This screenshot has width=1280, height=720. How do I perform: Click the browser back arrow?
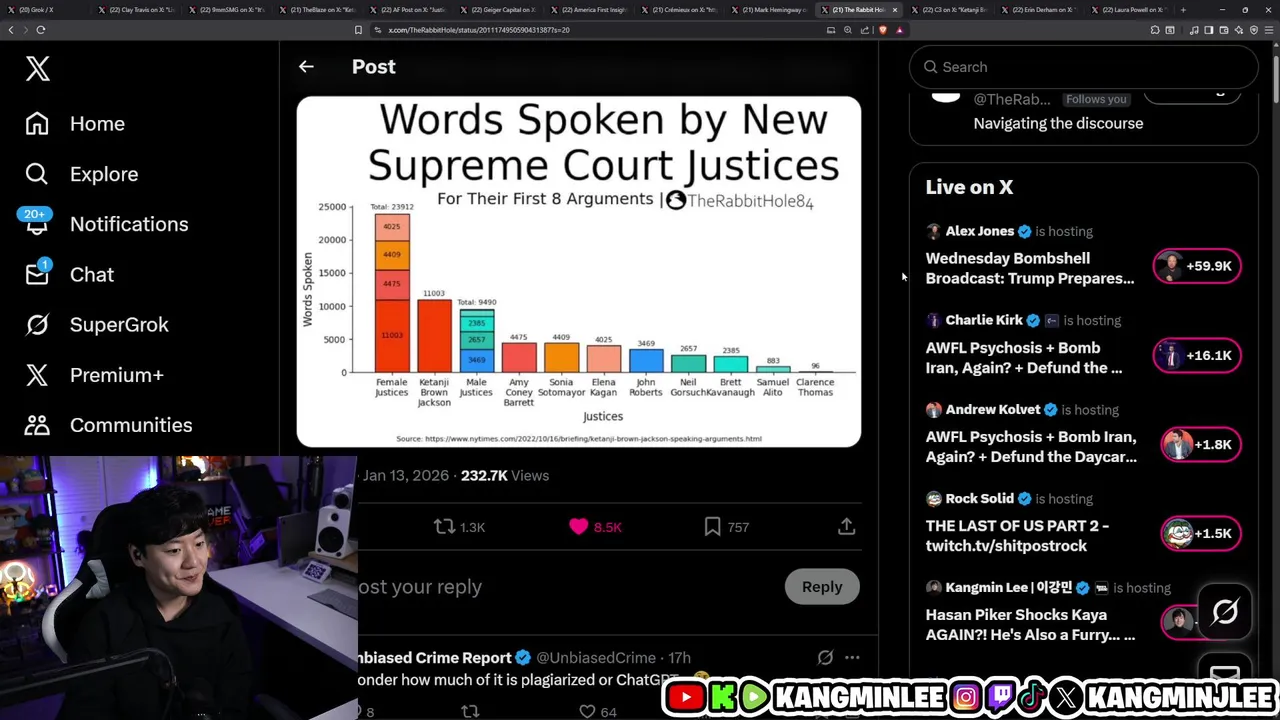tap(11, 30)
